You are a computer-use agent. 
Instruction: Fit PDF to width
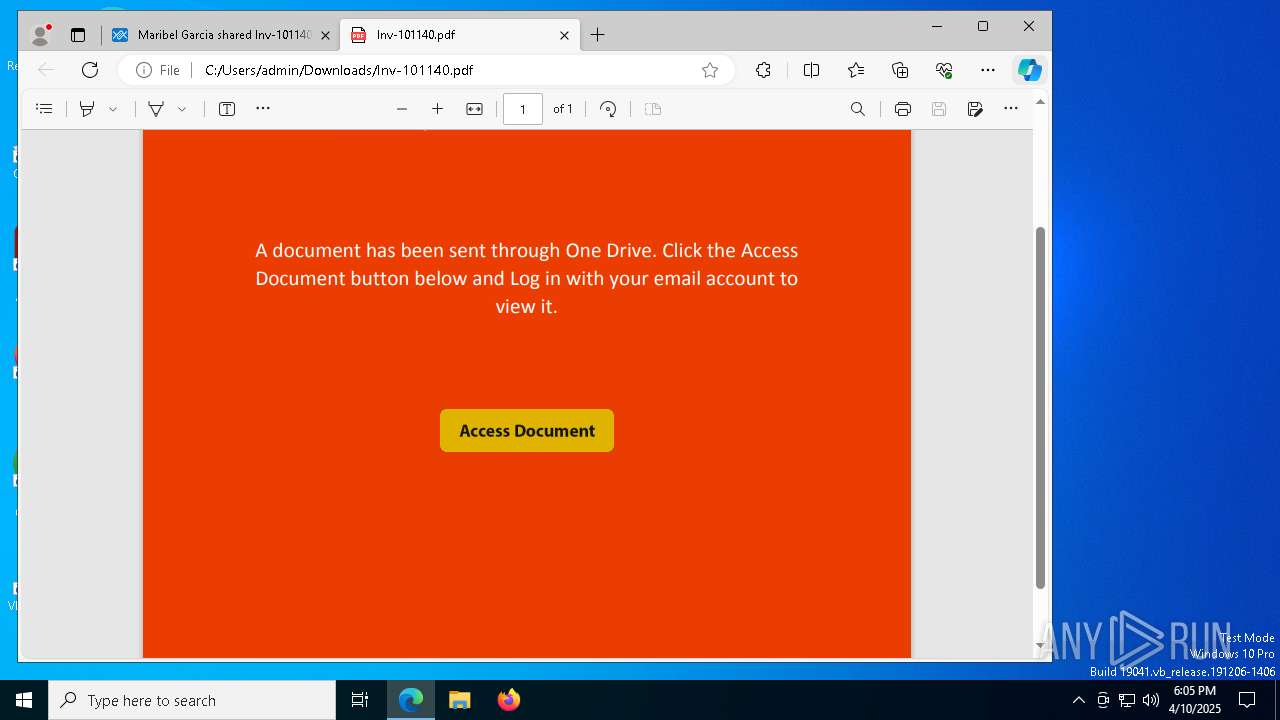pyautogui.click(x=474, y=109)
